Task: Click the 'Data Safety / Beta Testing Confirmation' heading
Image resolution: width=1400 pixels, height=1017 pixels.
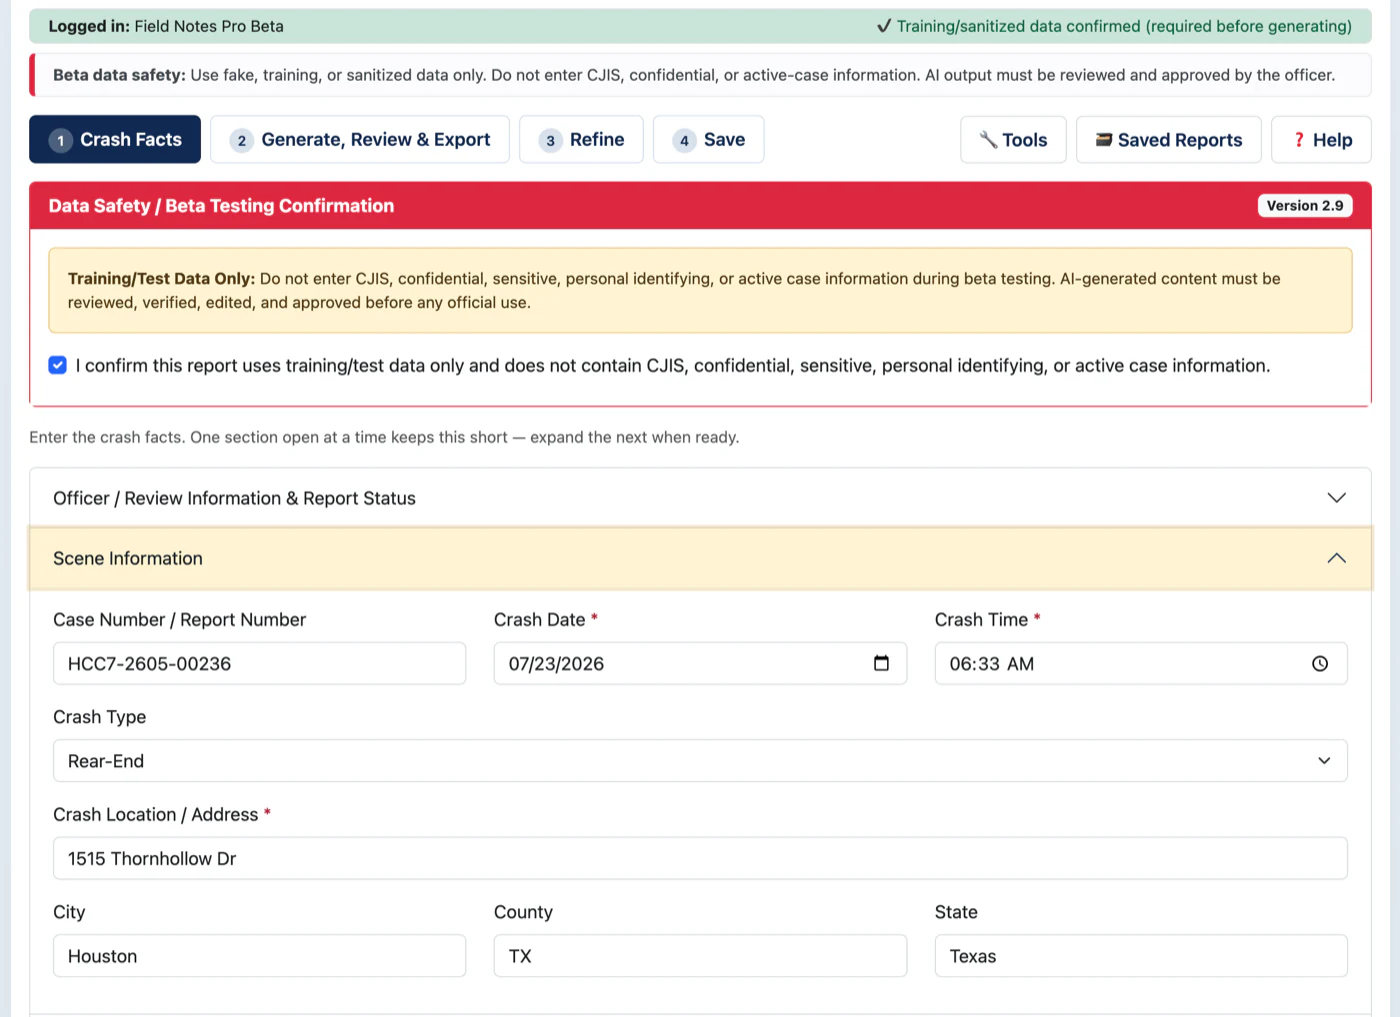Action: point(221,205)
